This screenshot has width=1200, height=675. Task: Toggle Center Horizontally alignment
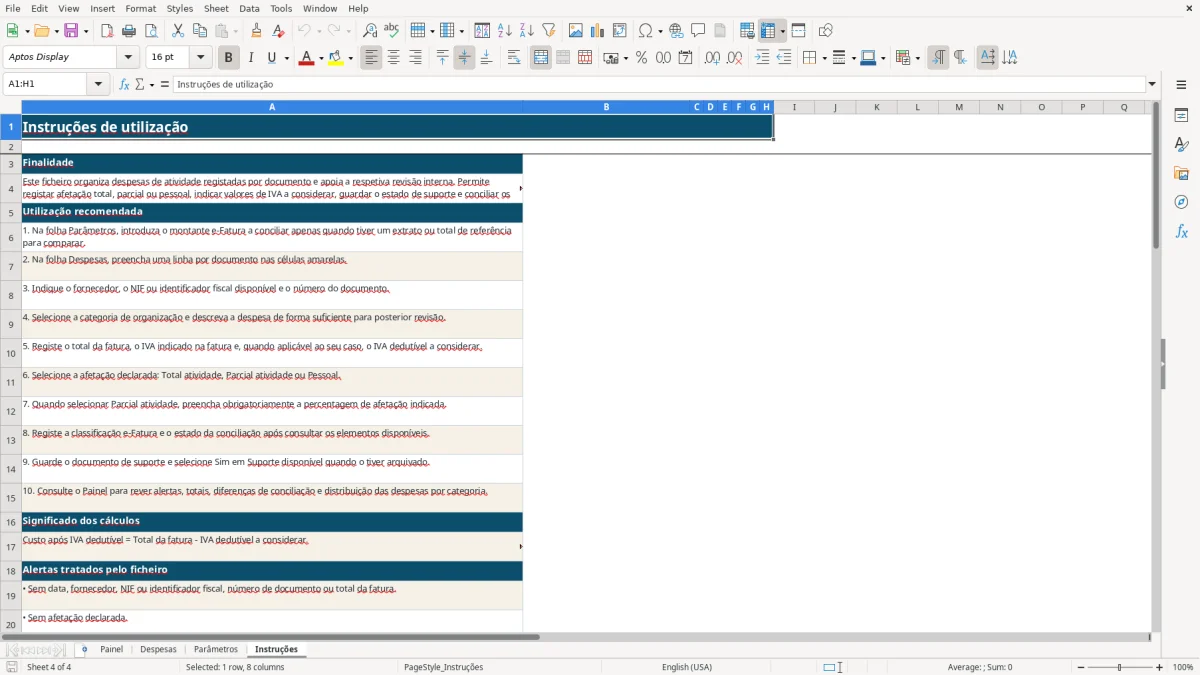coord(393,58)
